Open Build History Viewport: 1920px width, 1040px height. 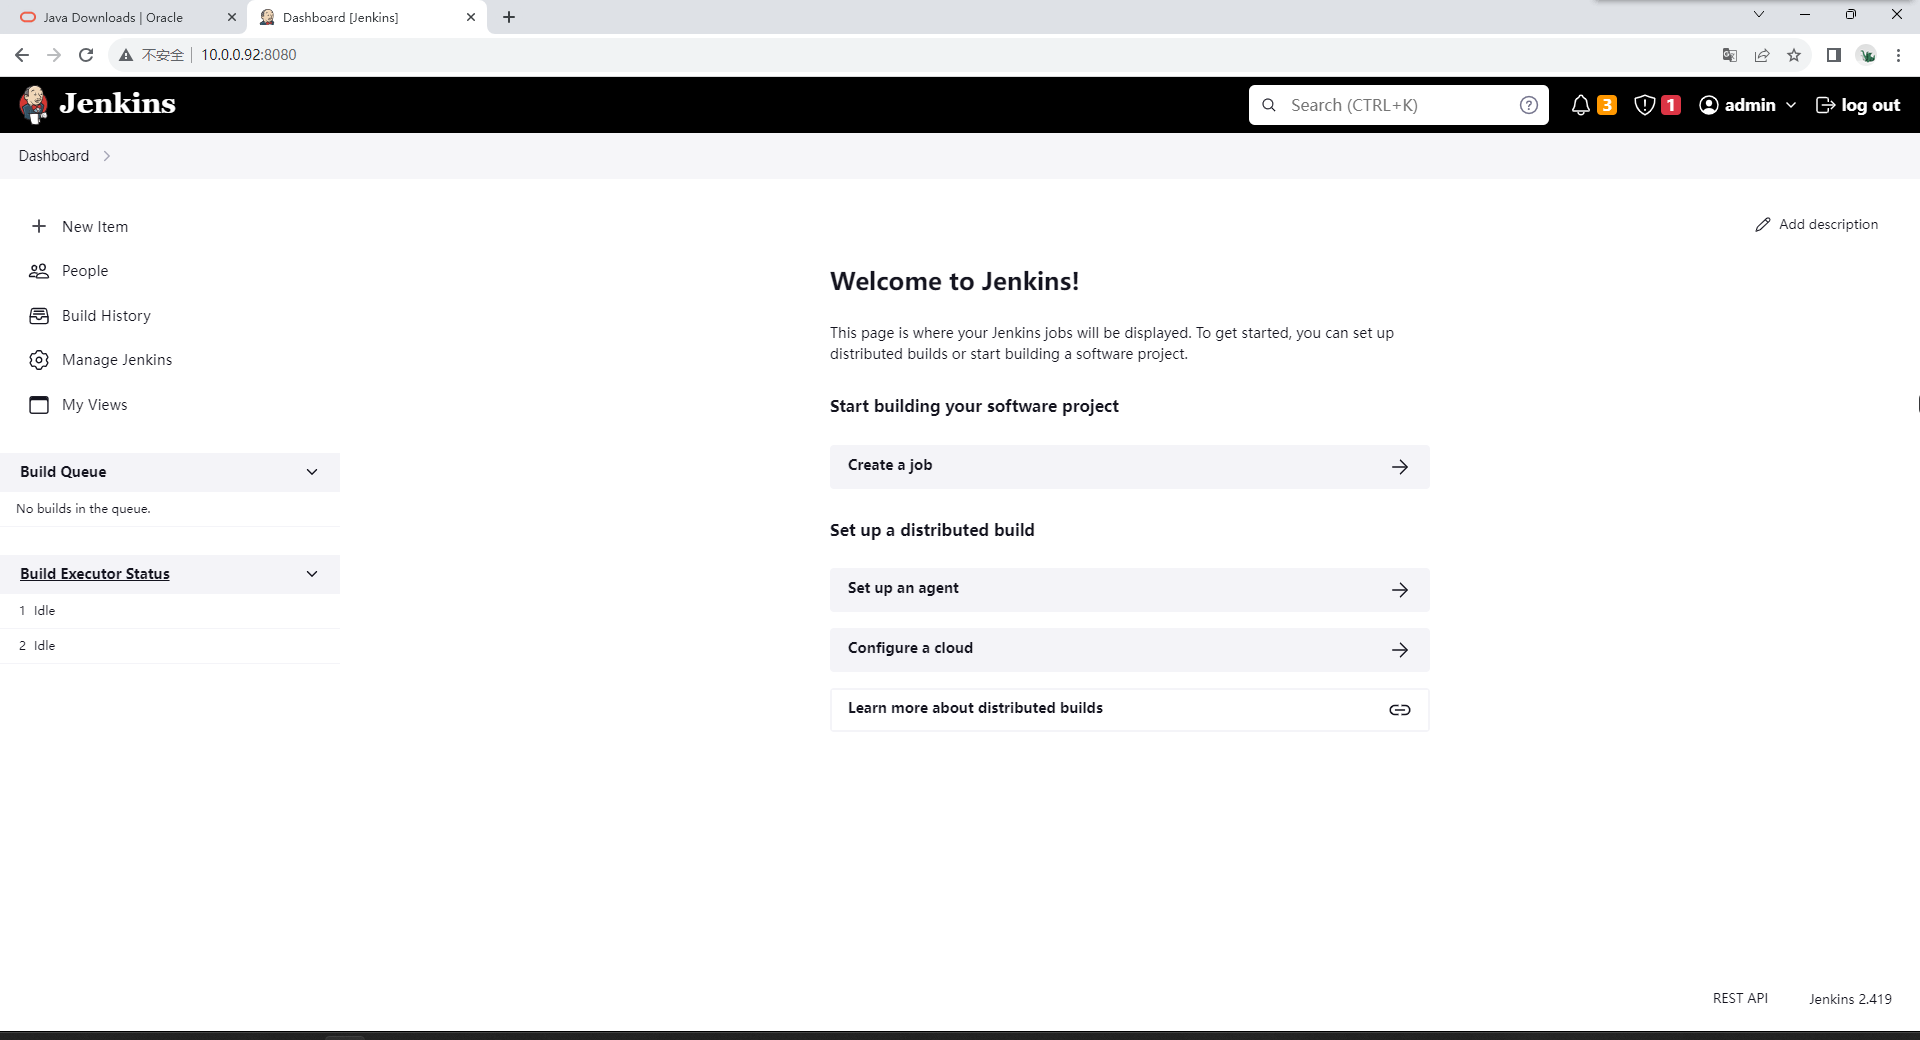point(106,316)
